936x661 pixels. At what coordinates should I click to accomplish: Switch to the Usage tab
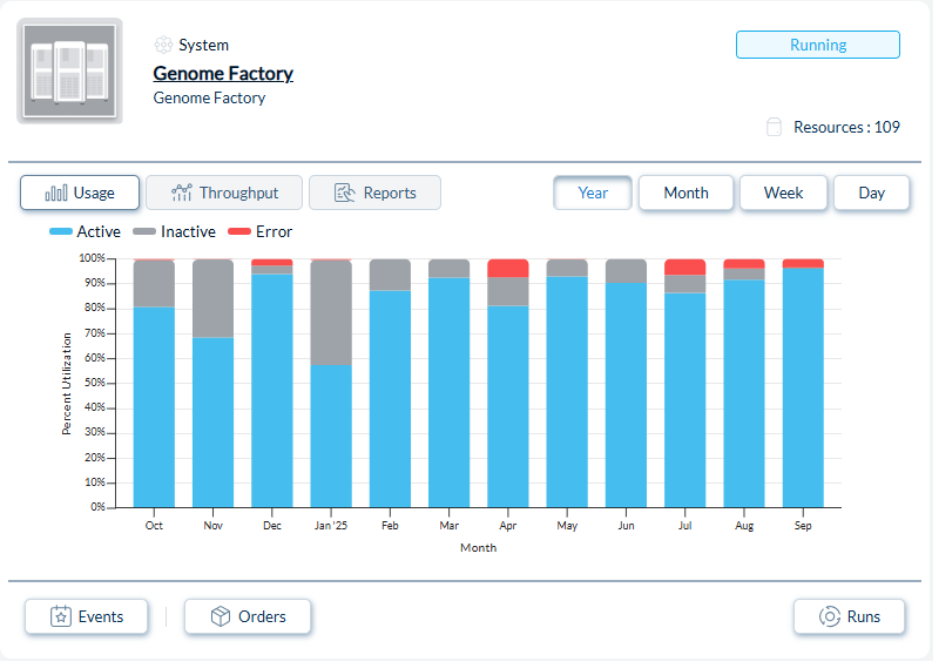[80, 193]
